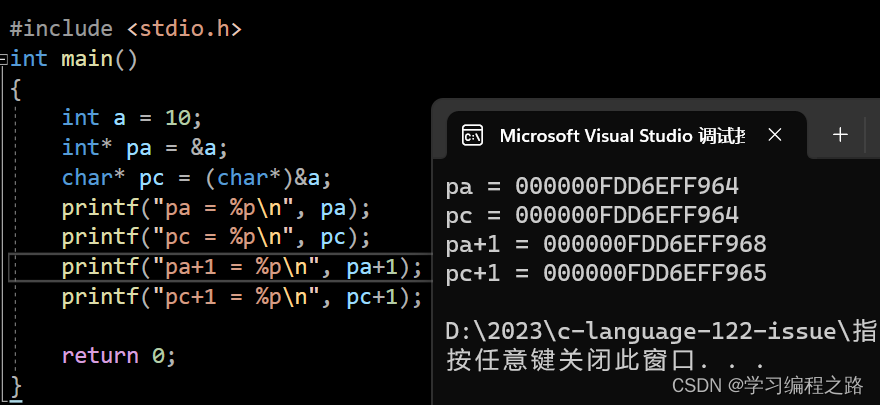
Task: Click output pa+1 = 000000FDD6EFF968
Action: click(606, 244)
